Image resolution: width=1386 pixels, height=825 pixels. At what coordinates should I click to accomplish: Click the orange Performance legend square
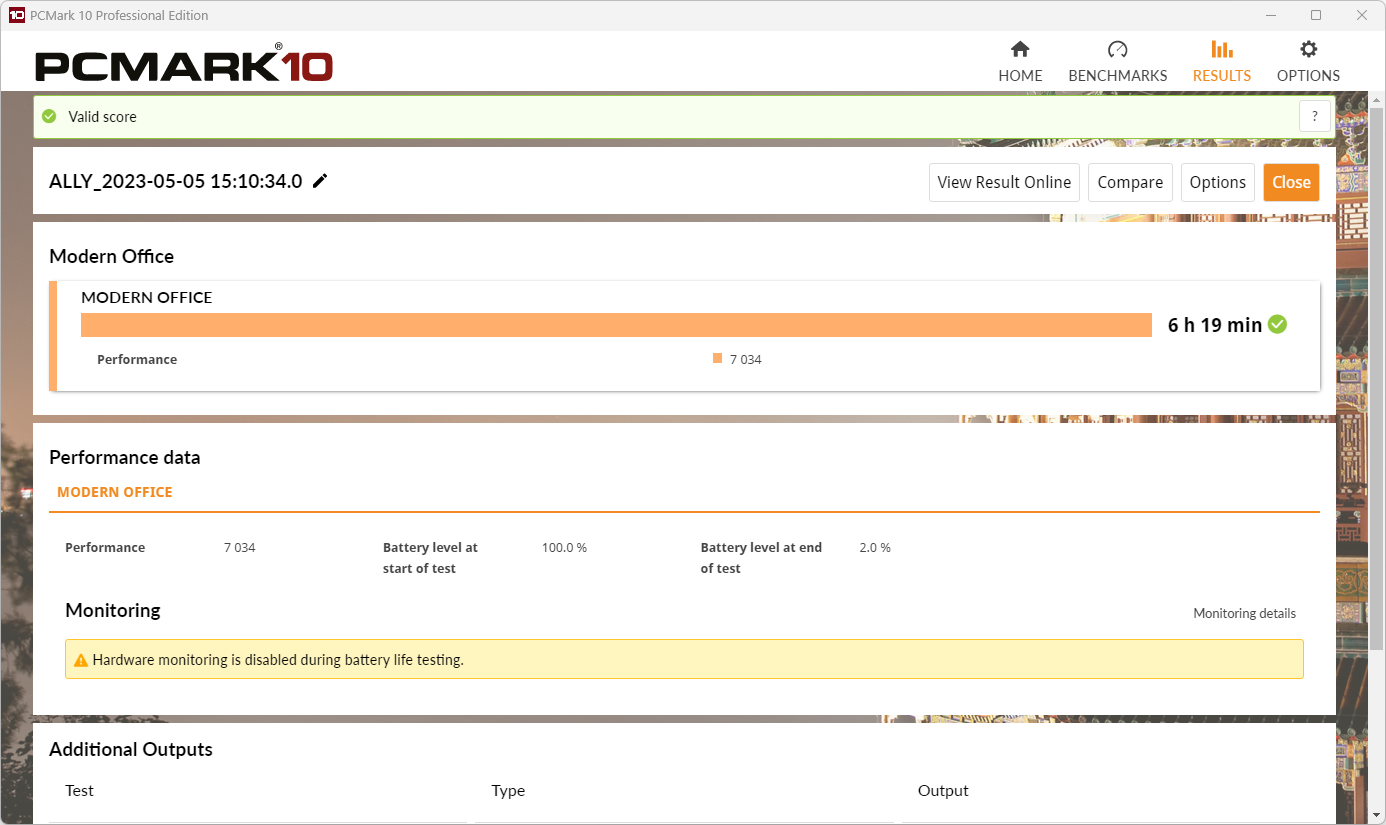point(717,358)
